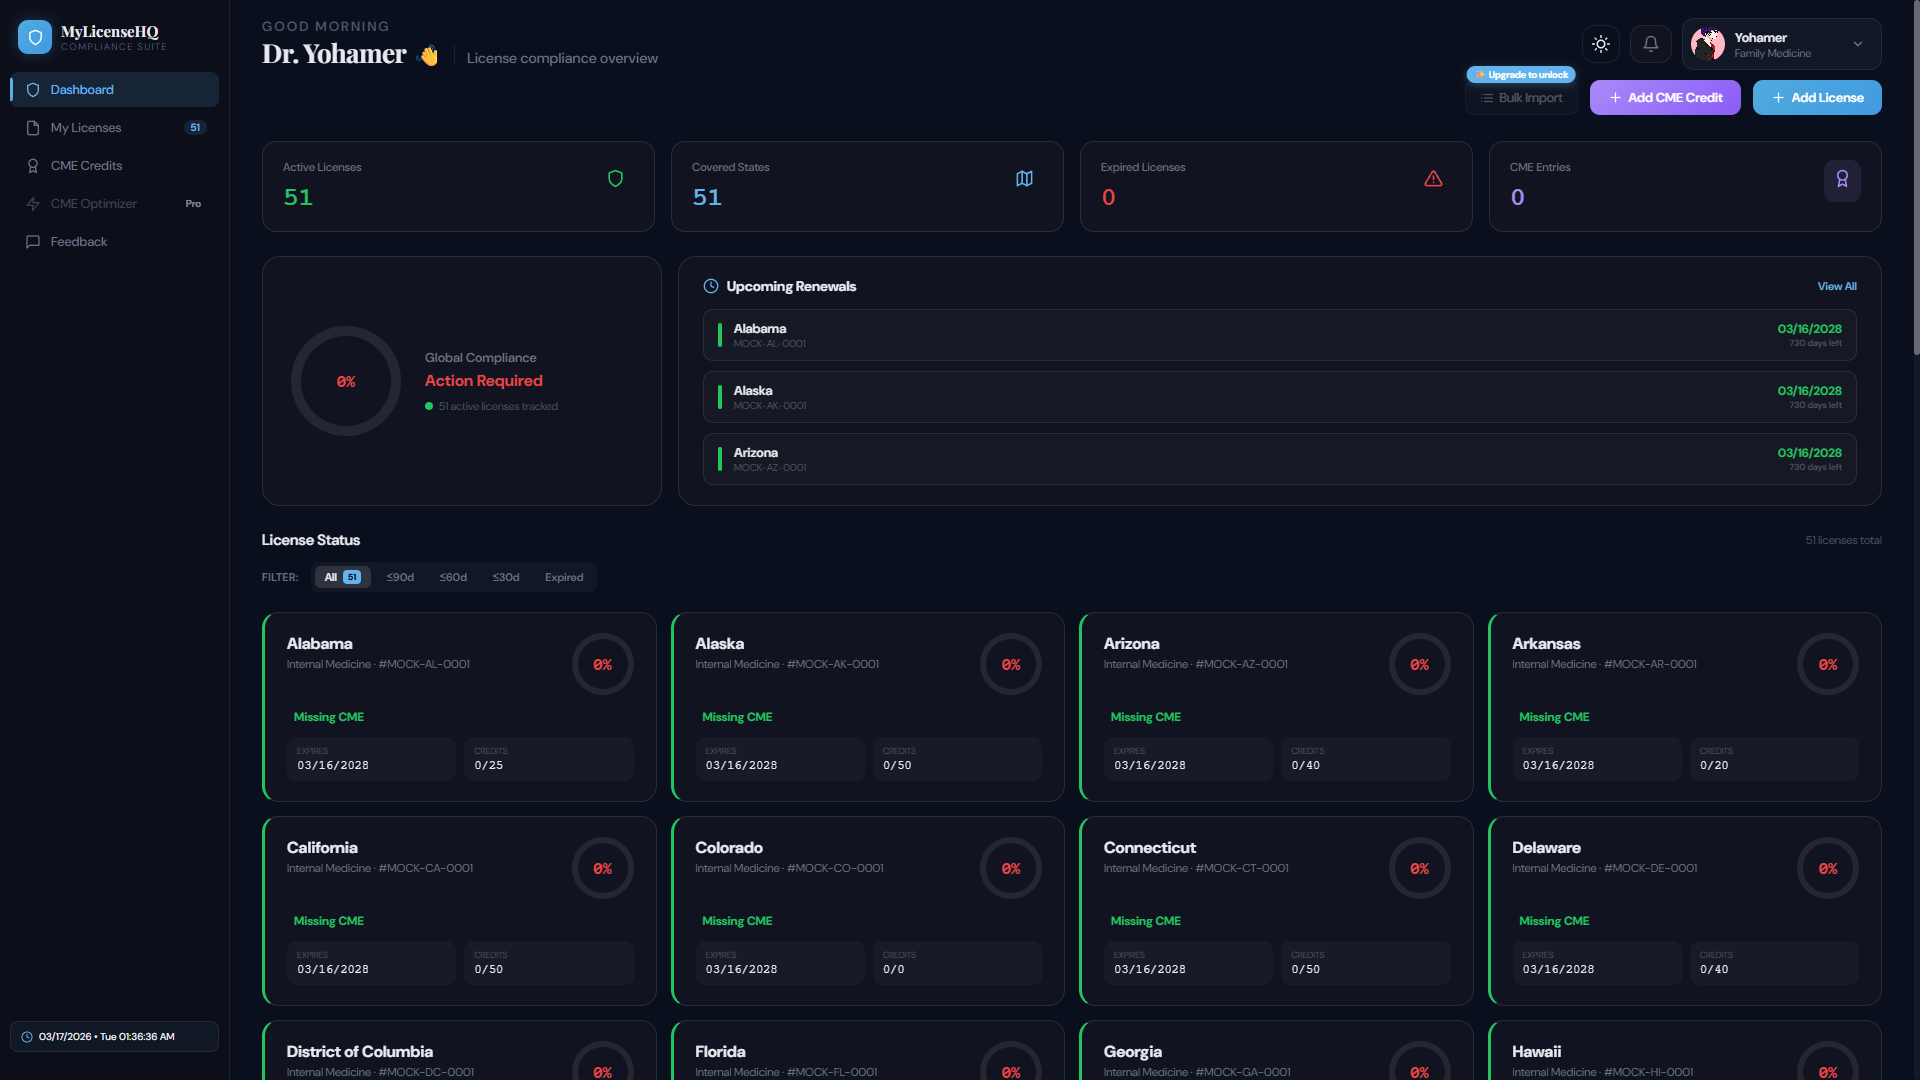This screenshot has width=1920, height=1080.
Task: Open notifications via the bell icon
Action: tap(1650, 44)
